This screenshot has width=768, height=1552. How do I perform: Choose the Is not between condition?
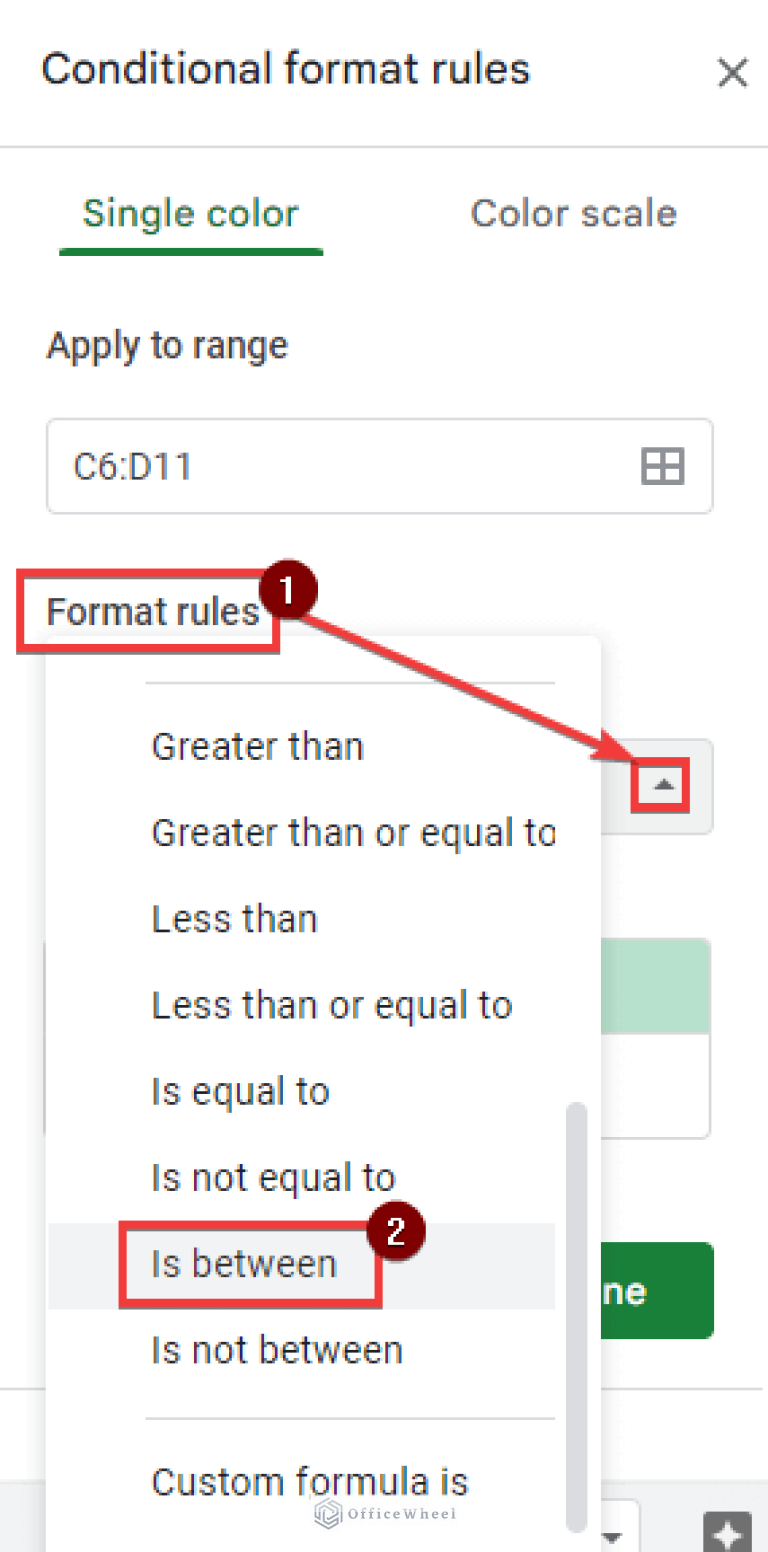point(275,1348)
